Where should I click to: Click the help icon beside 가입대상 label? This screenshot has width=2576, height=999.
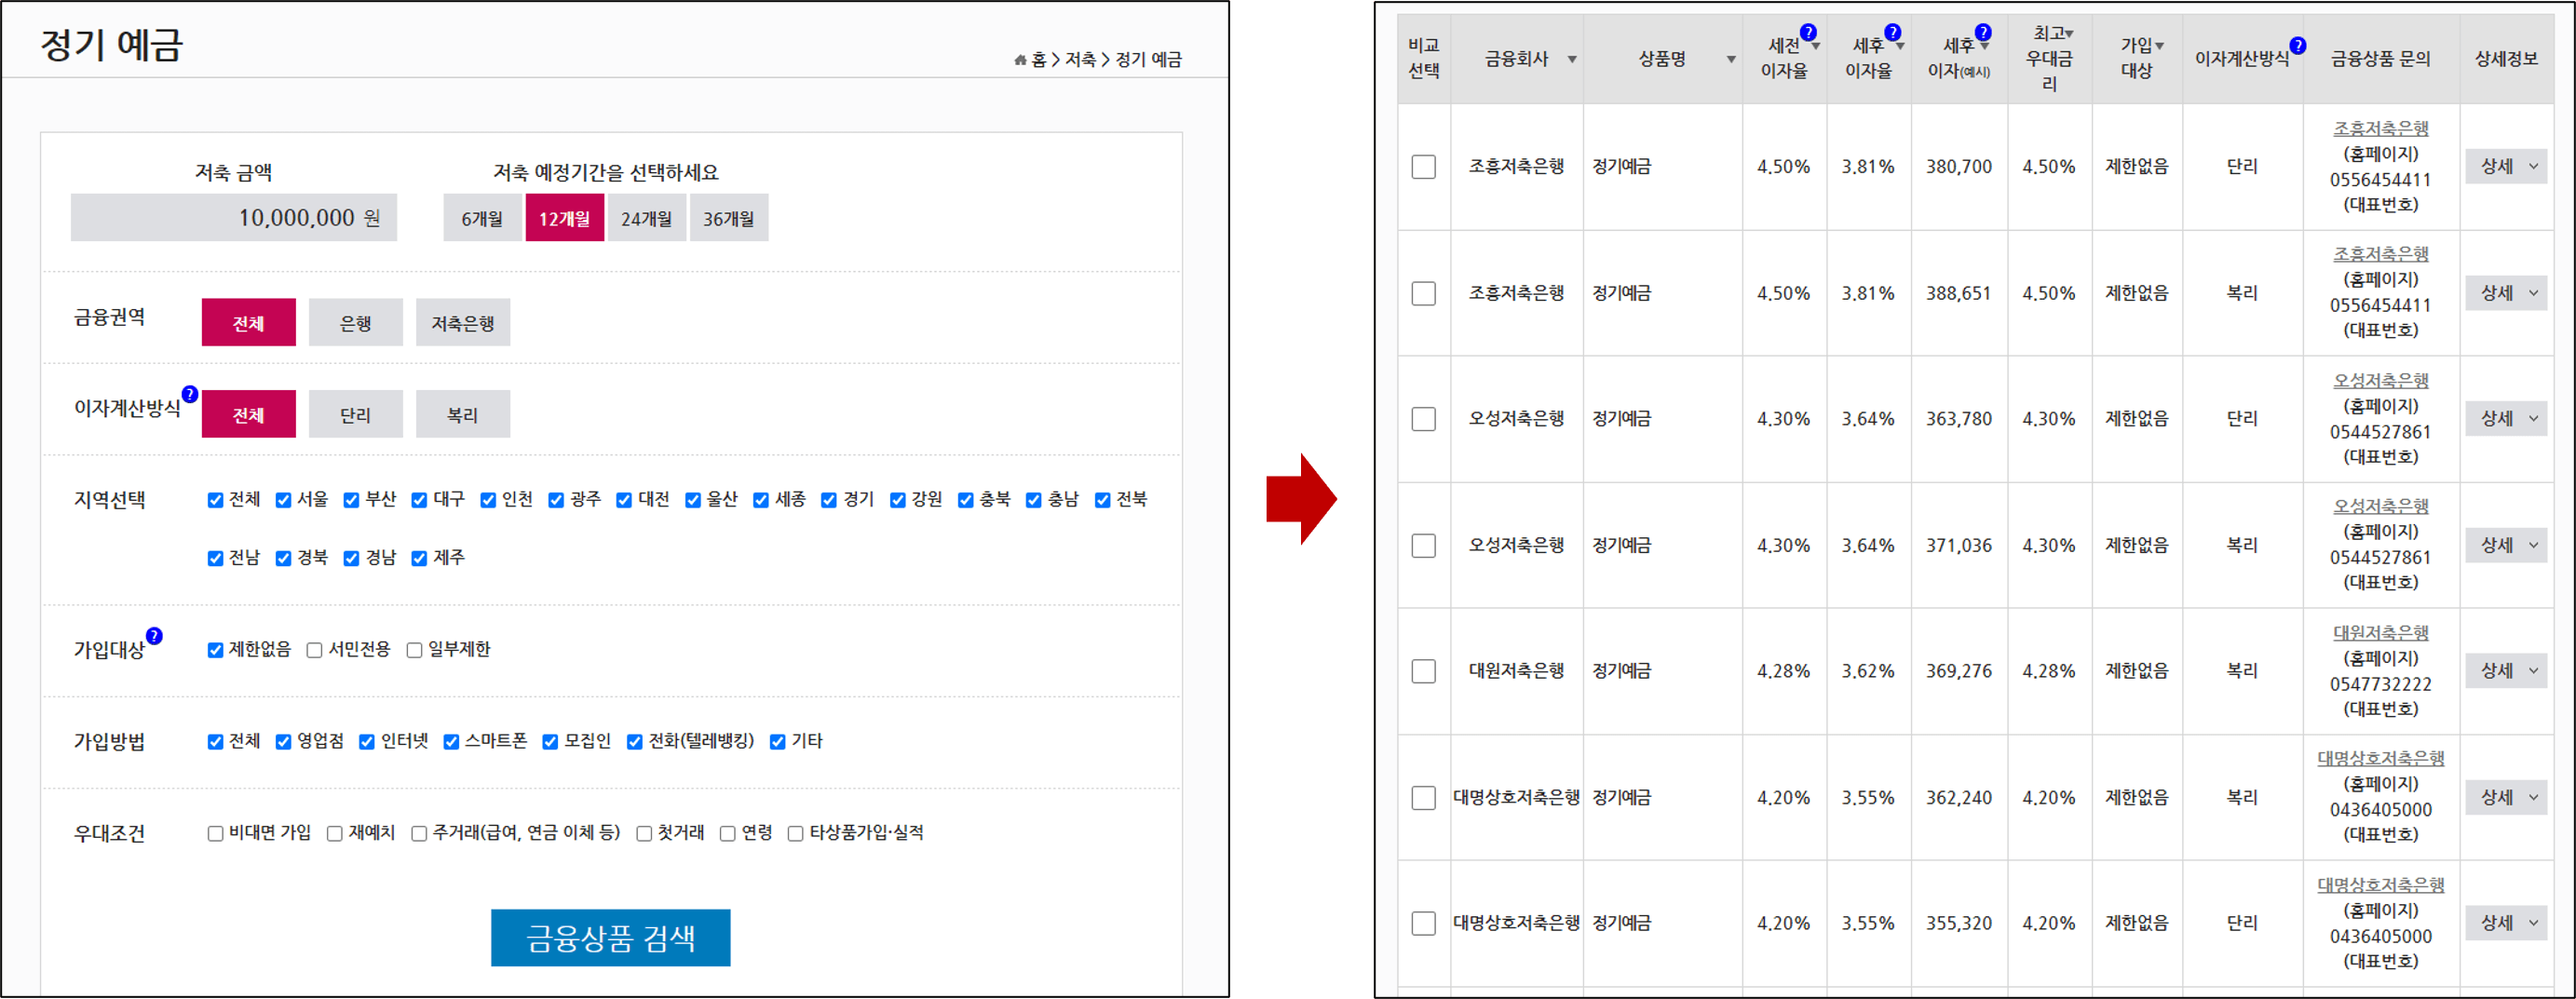pos(154,633)
